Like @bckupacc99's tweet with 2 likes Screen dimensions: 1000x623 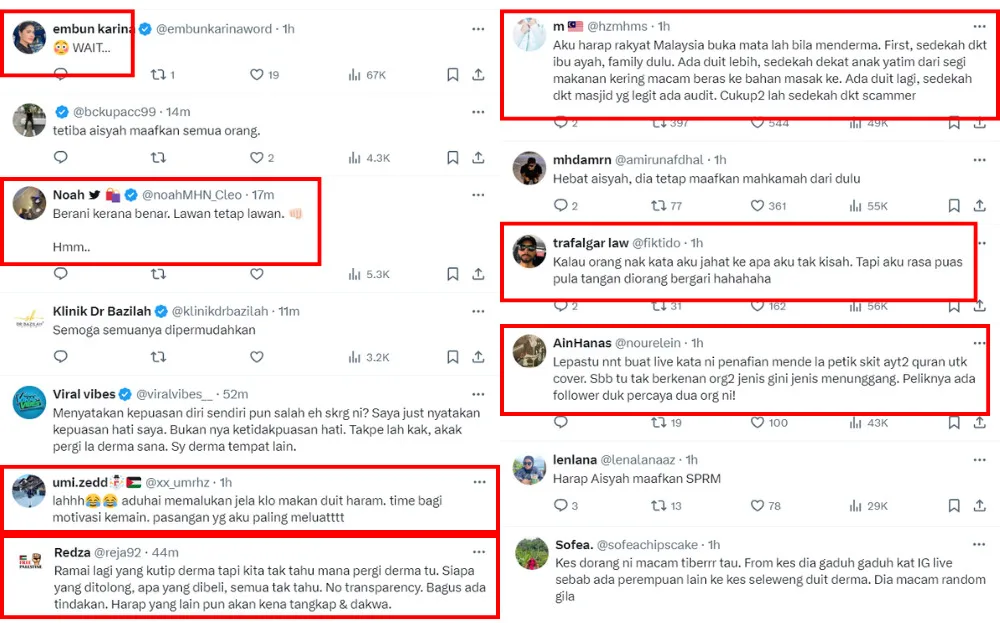[x=256, y=157]
